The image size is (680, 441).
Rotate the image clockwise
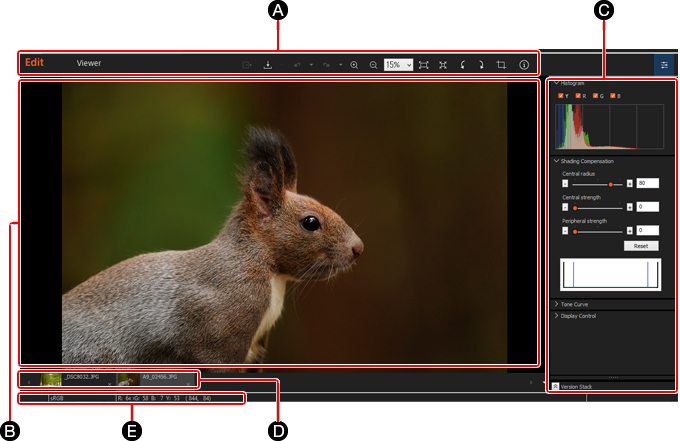click(x=481, y=65)
